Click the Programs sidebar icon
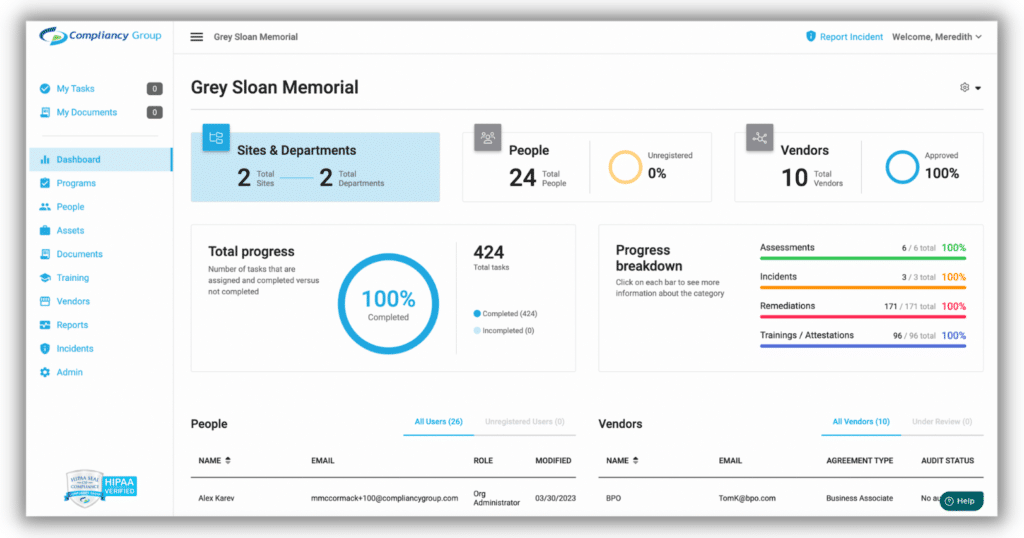Screen dimensions: 1024x538 [44, 183]
